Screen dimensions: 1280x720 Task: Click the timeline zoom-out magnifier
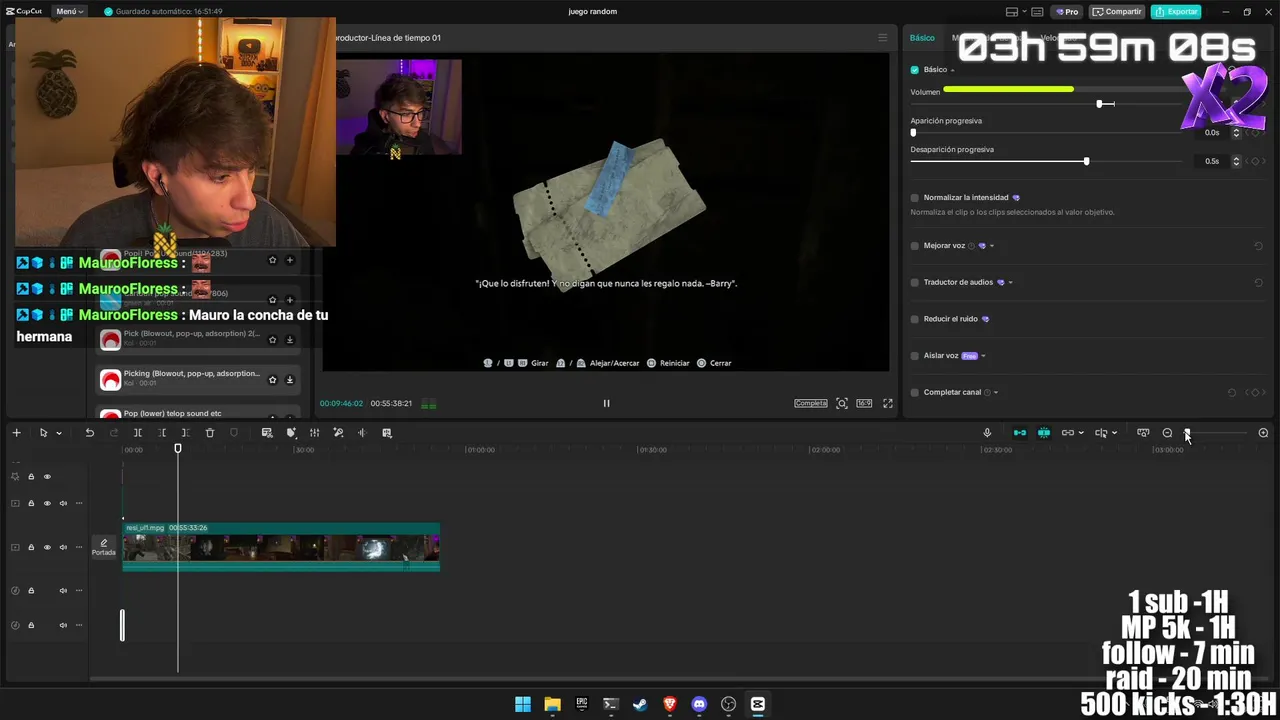click(1167, 433)
